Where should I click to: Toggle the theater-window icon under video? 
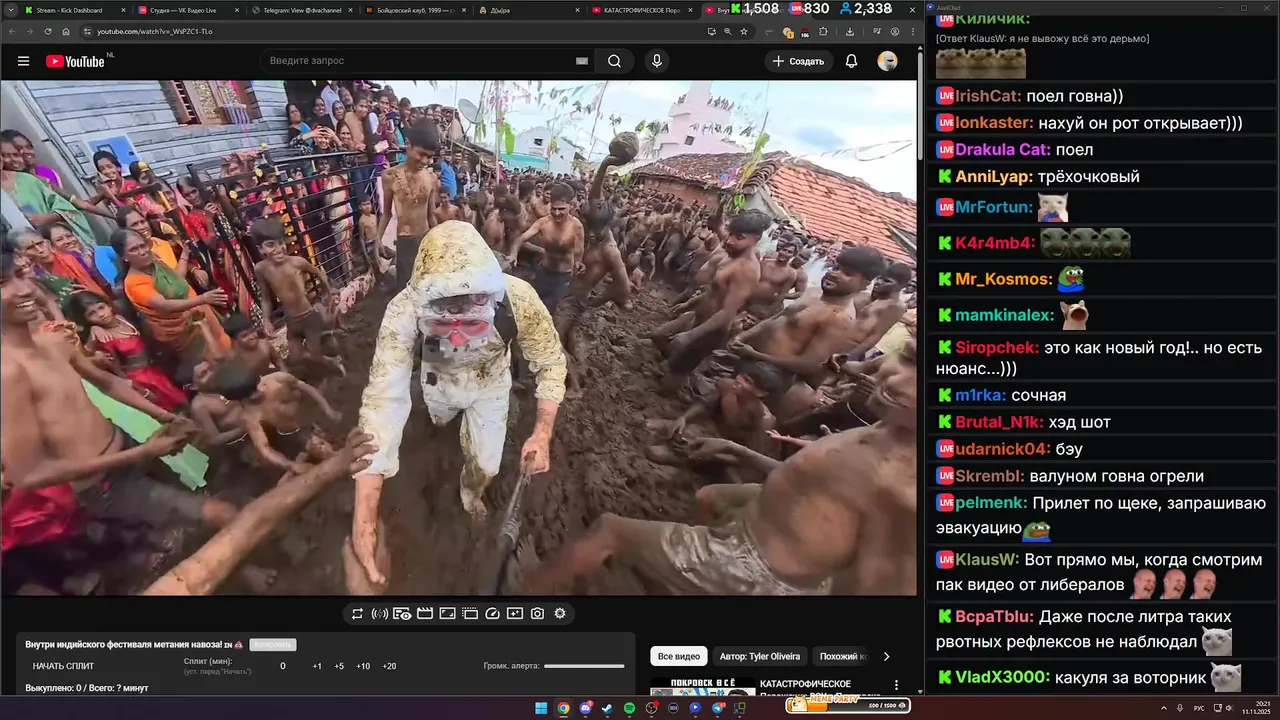470,613
